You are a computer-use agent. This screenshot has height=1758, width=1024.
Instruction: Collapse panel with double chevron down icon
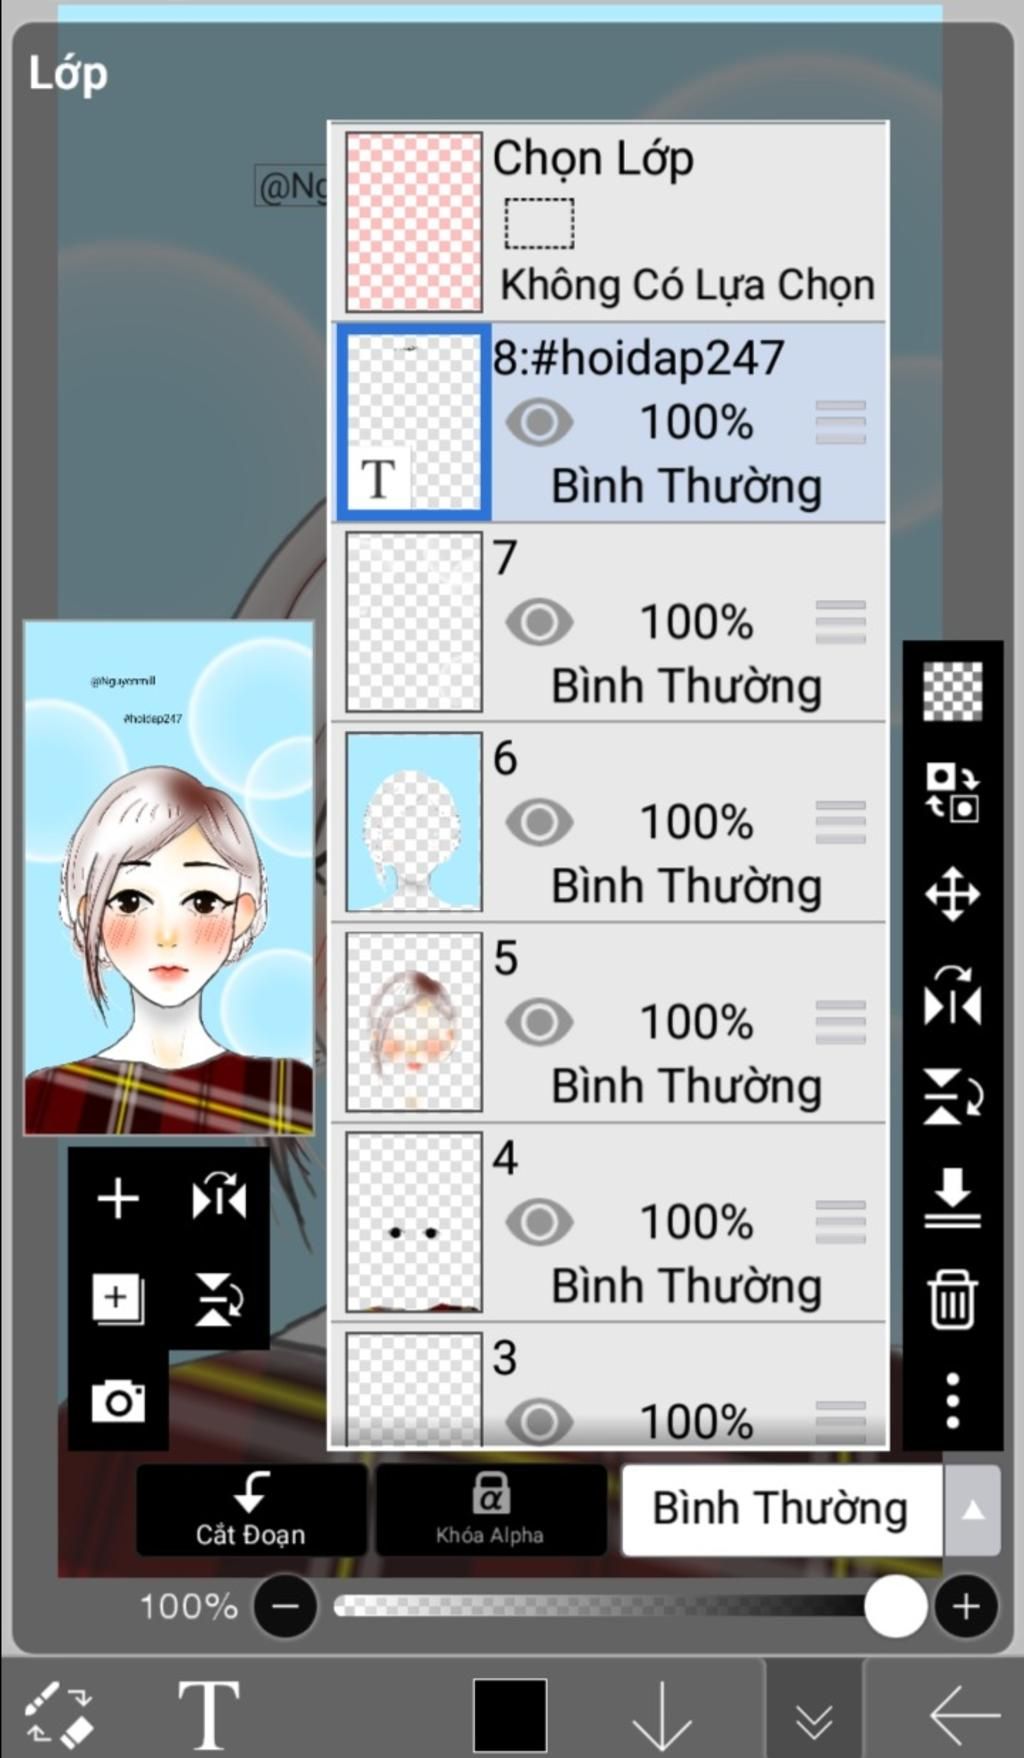[x=814, y=1720]
